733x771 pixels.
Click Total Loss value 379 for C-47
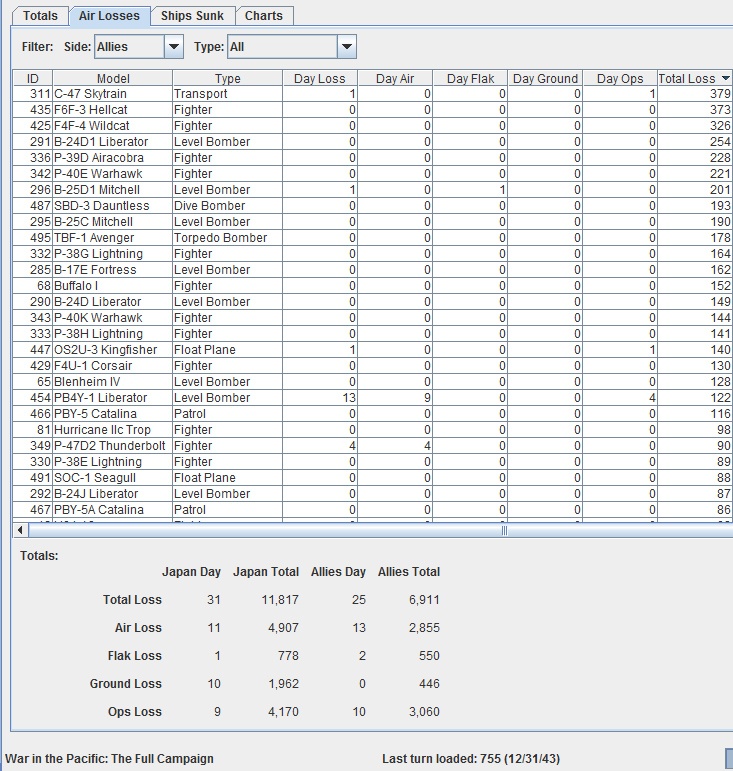[x=695, y=94]
